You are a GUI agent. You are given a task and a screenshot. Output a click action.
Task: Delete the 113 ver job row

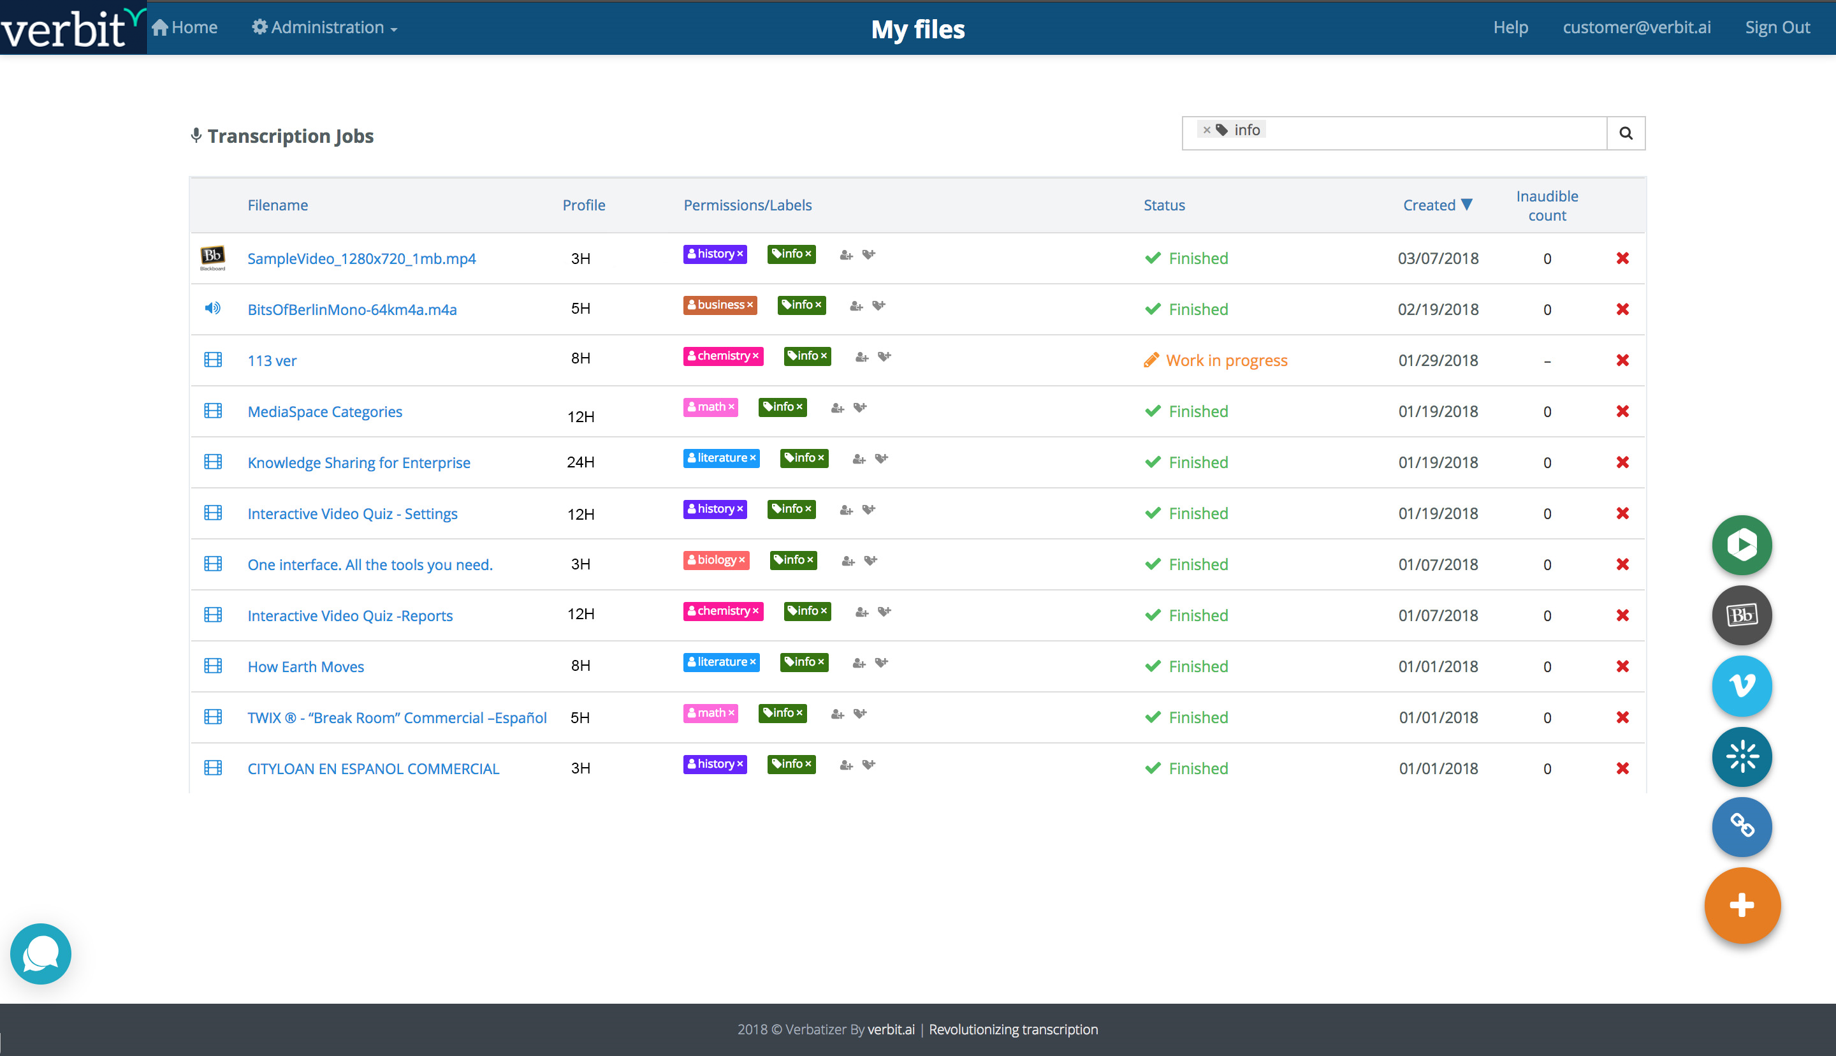tap(1622, 360)
